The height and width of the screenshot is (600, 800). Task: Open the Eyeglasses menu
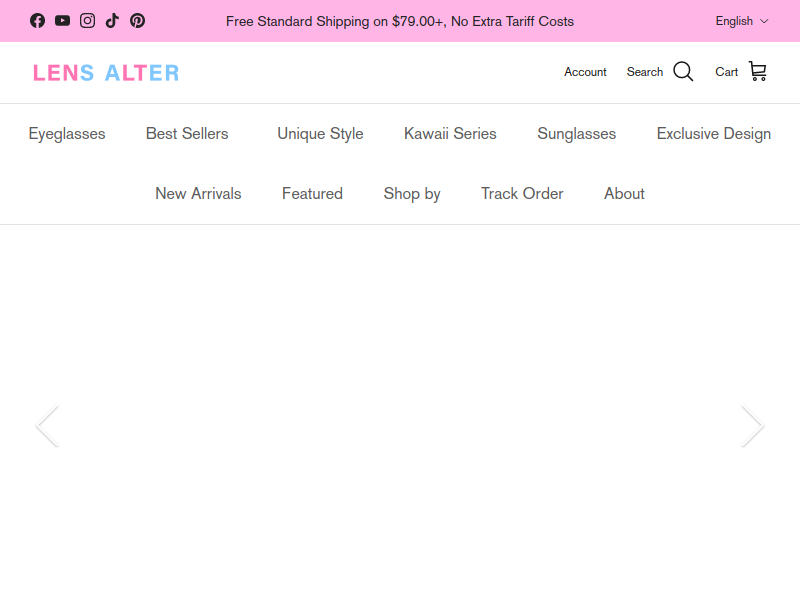pyautogui.click(x=67, y=134)
